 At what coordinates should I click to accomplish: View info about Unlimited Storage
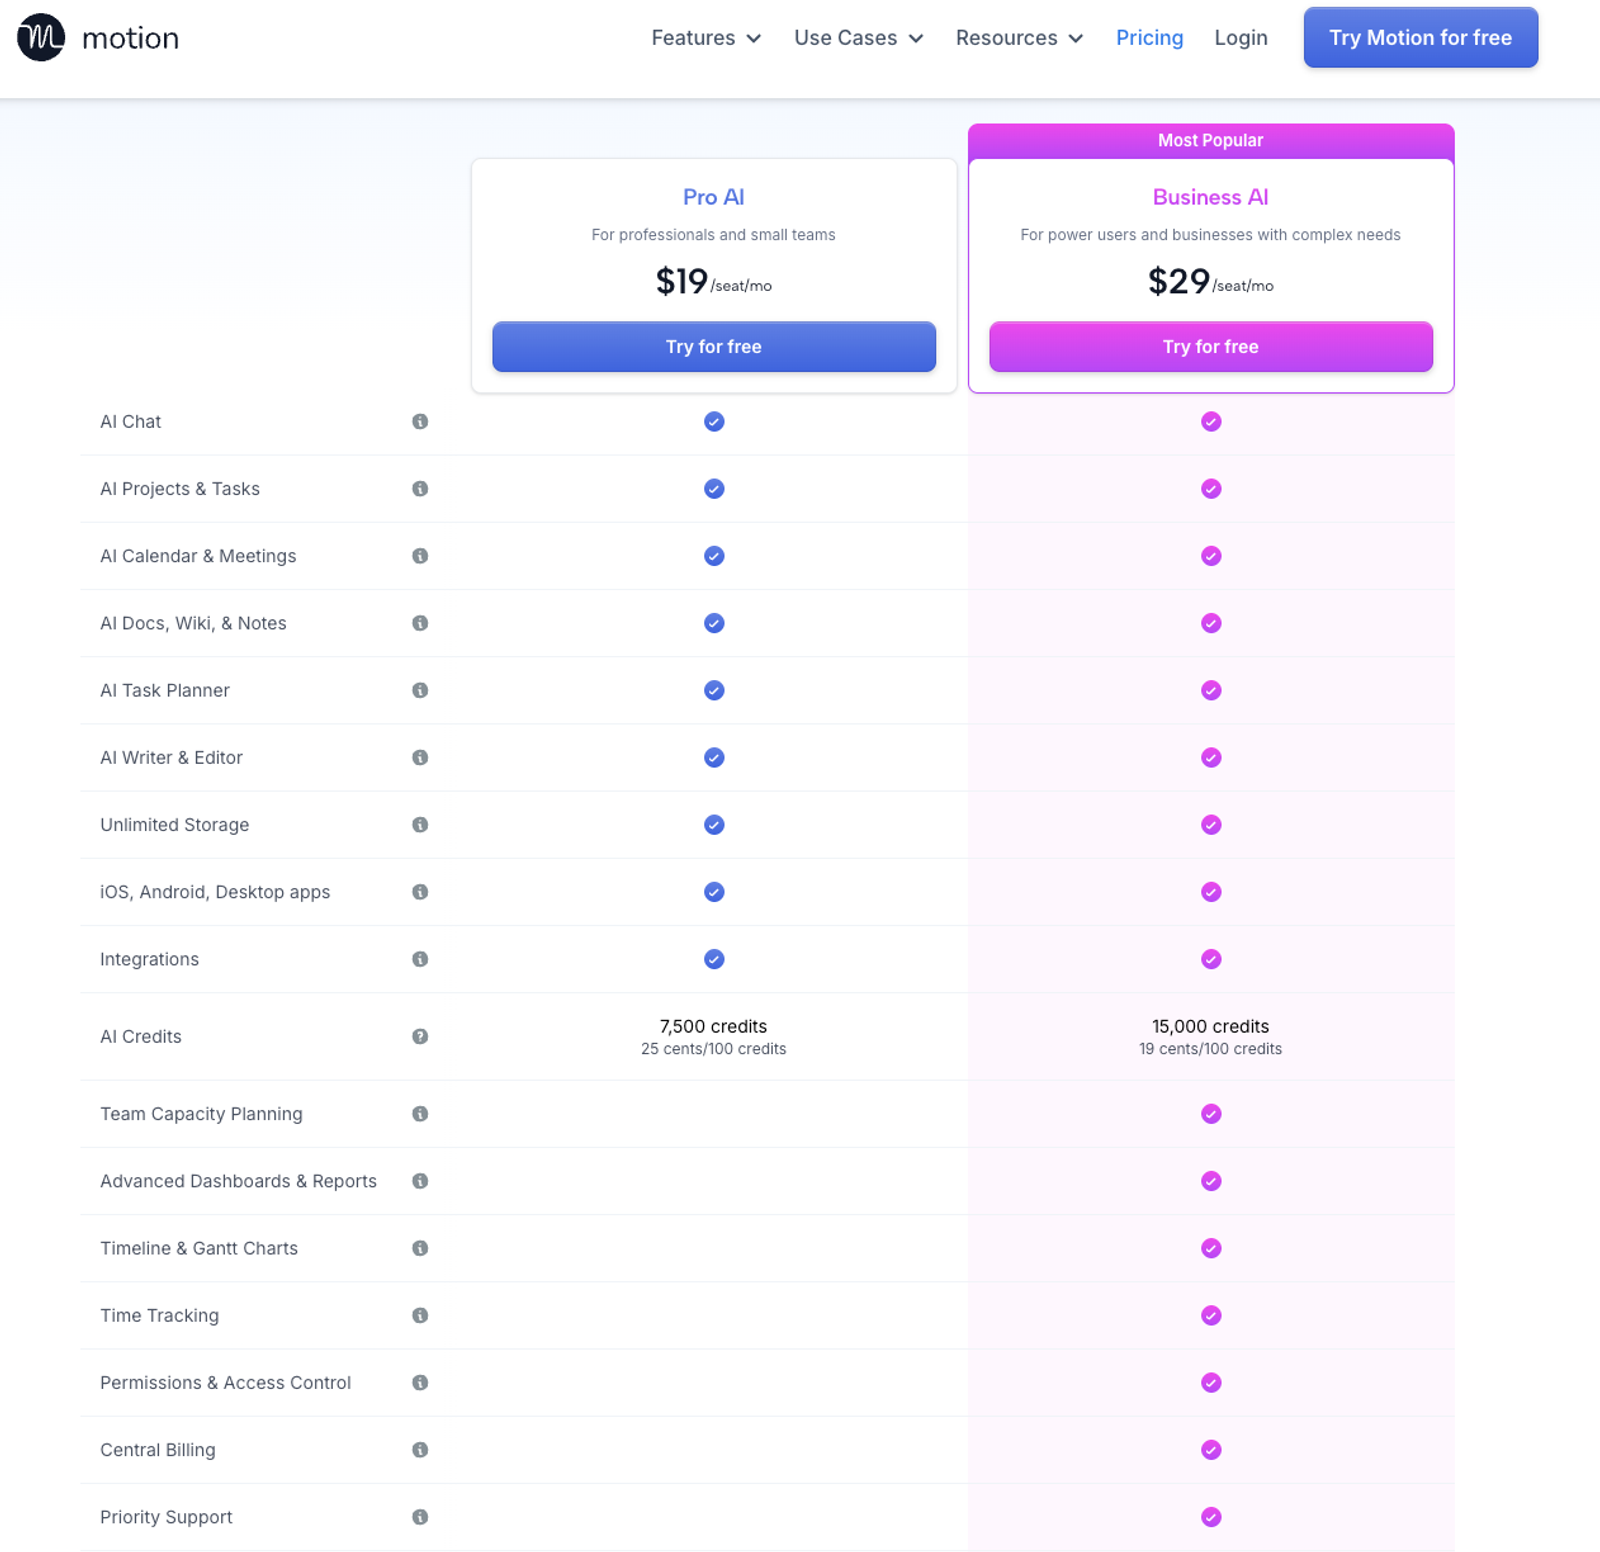tap(420, 825)
